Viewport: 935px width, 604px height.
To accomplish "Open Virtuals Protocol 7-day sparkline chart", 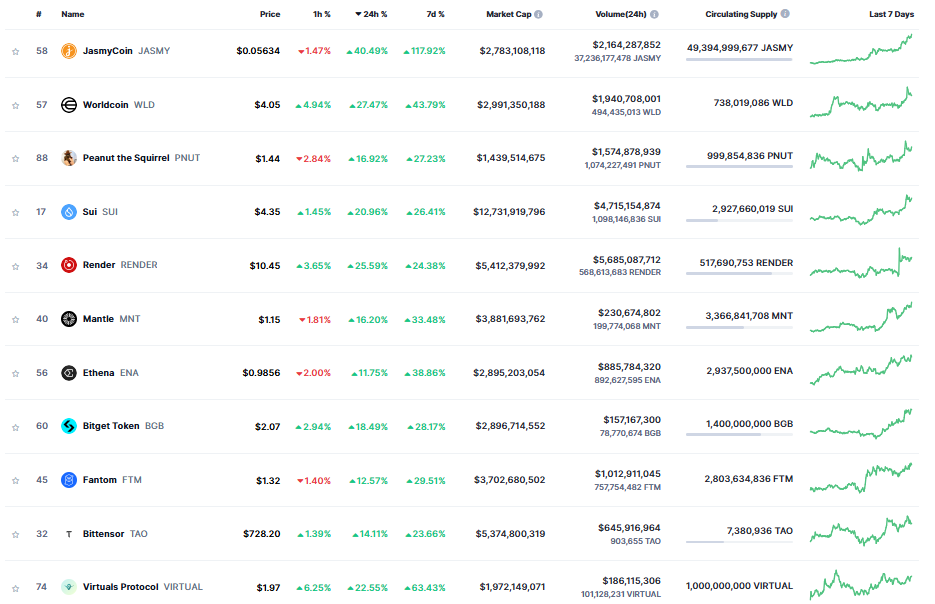I will coord(861,585).
